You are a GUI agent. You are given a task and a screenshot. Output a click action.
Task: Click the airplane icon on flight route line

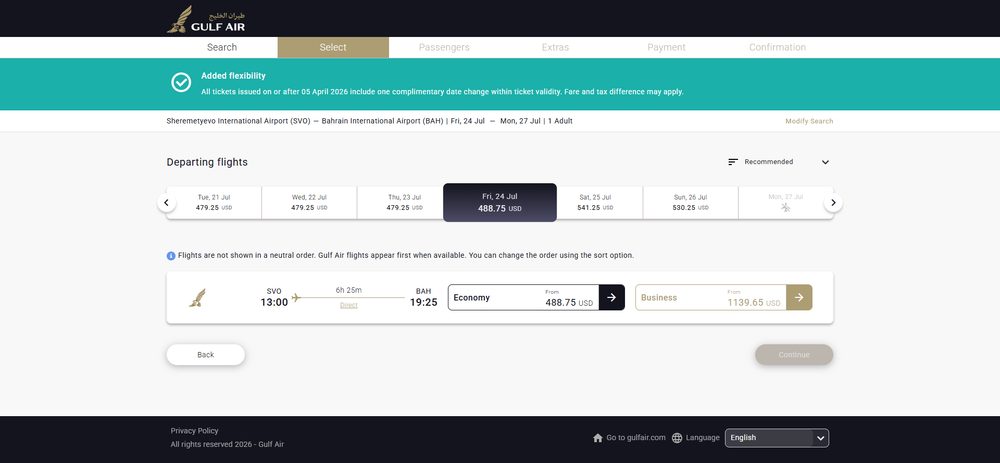(296, 297)
